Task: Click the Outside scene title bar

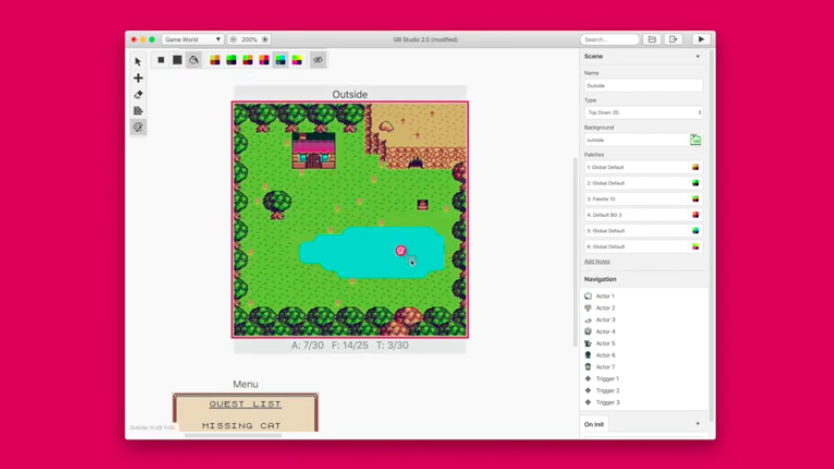Action: pos(350,94)
